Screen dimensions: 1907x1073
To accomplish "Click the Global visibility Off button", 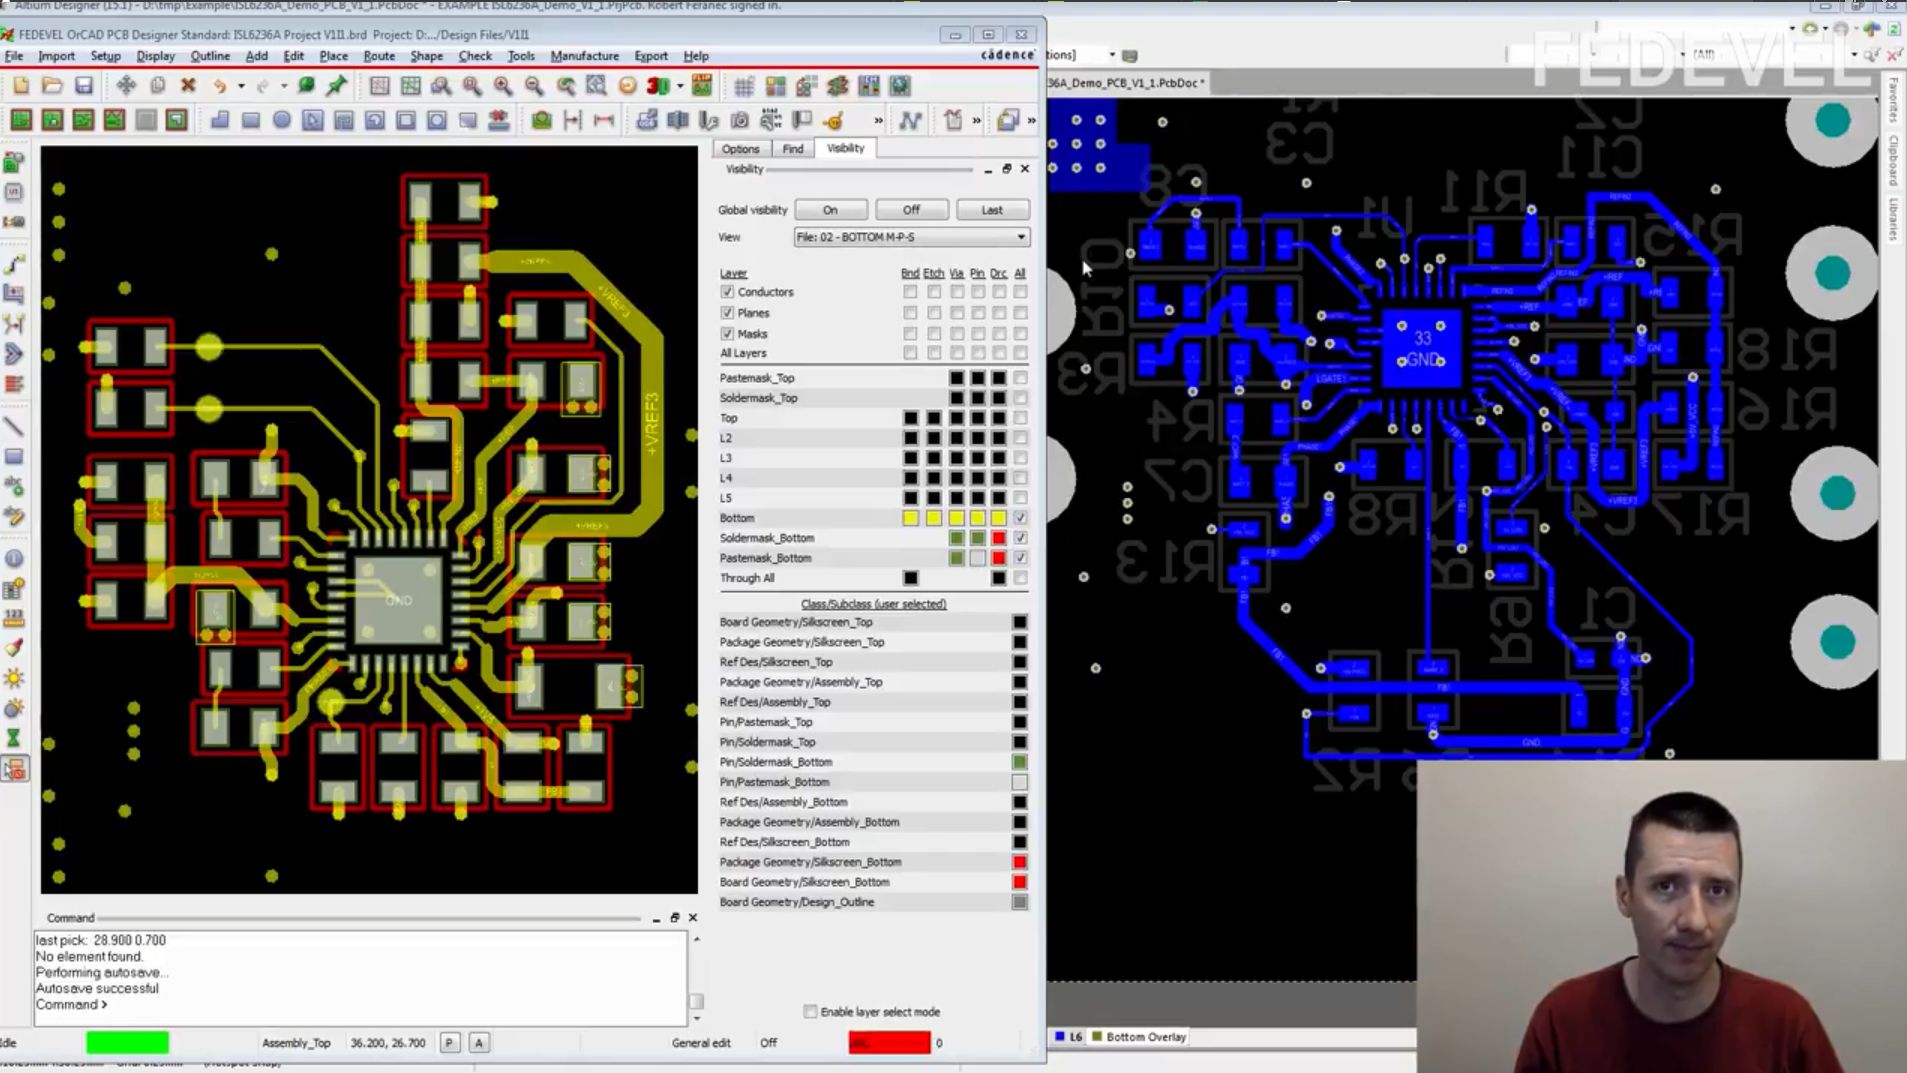I will 911,210.
